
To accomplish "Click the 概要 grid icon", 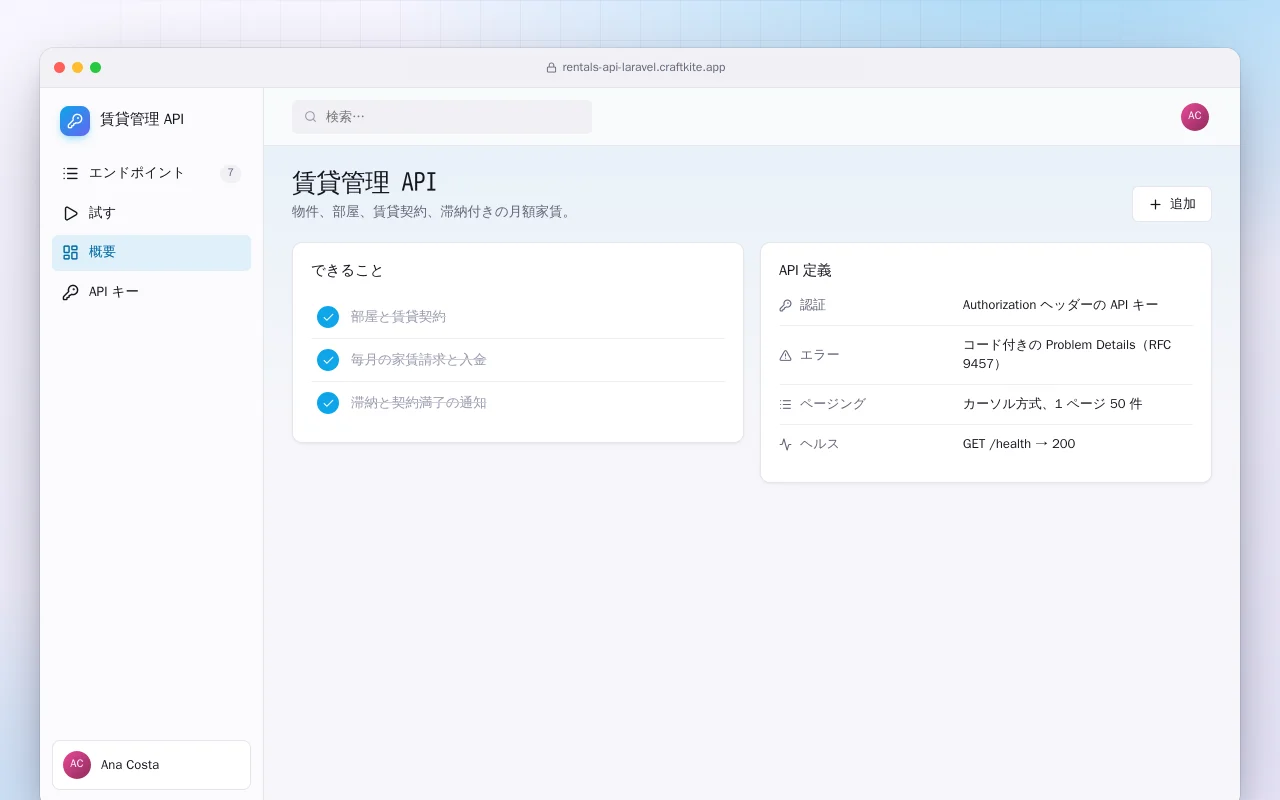I will (70, 253).
